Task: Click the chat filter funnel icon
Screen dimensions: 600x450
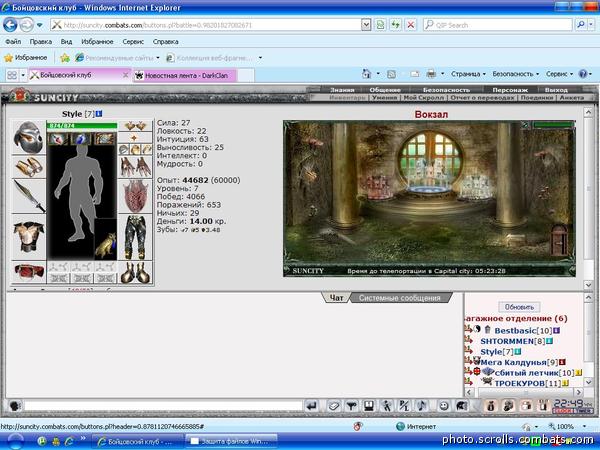Action: 351,406
